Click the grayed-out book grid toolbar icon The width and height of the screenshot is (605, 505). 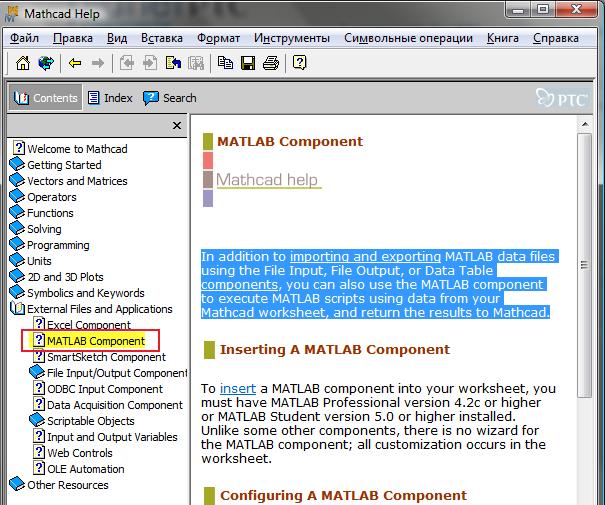point(196,62)
